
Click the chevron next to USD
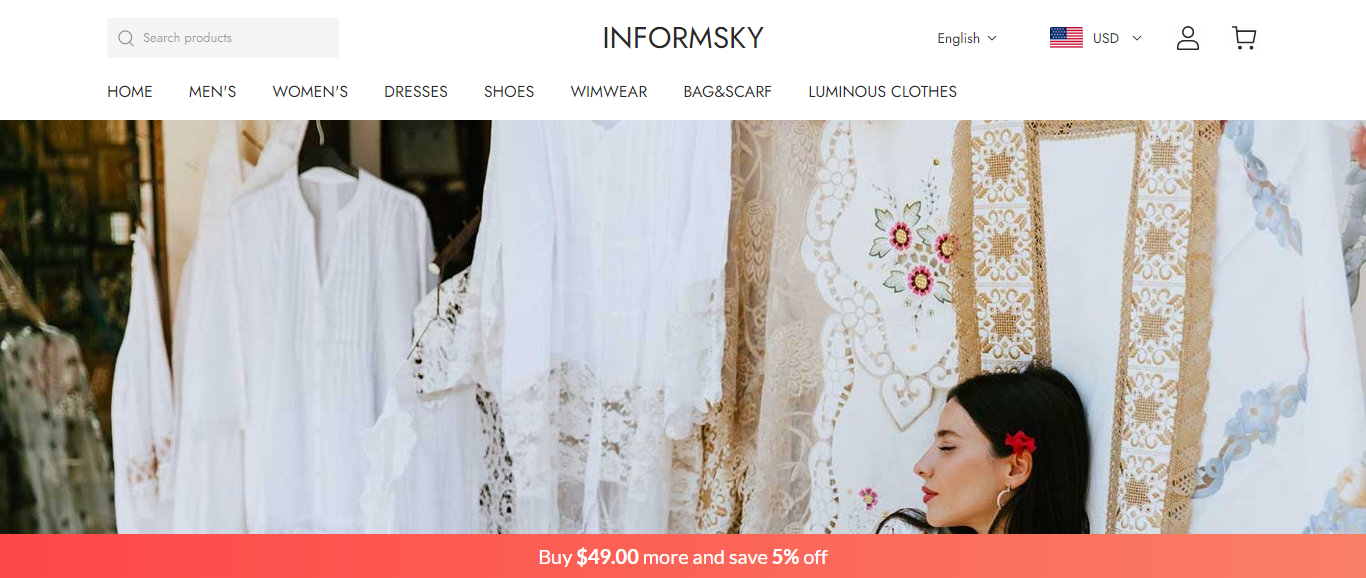tap(1136, 38)
